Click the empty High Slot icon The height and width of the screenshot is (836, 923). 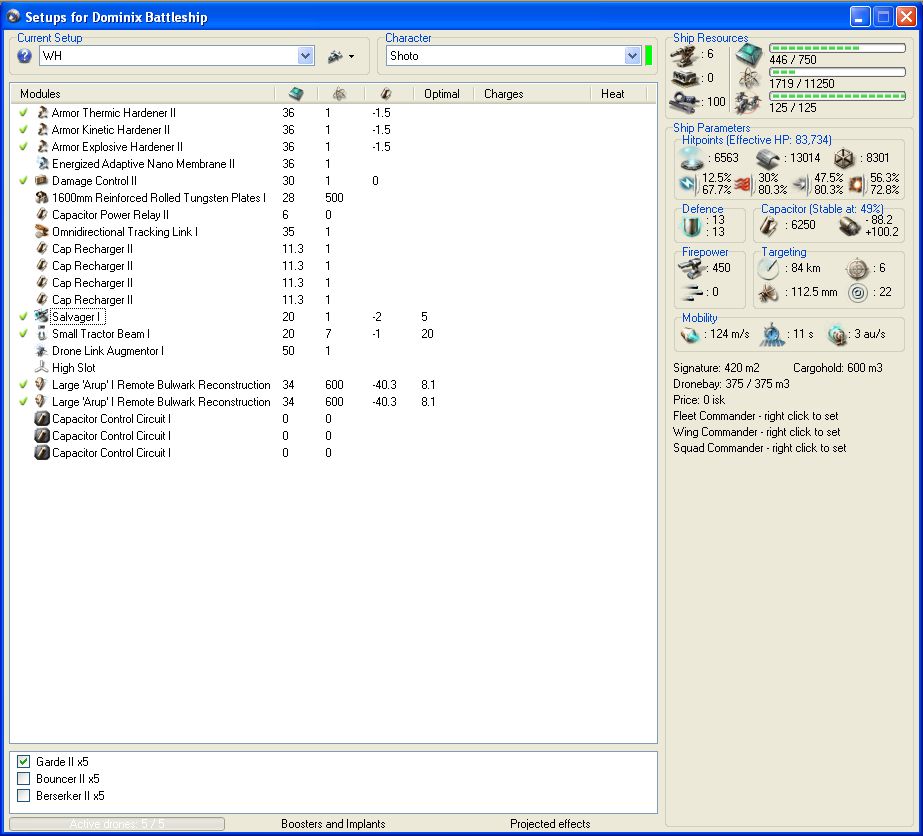point(42,367)
